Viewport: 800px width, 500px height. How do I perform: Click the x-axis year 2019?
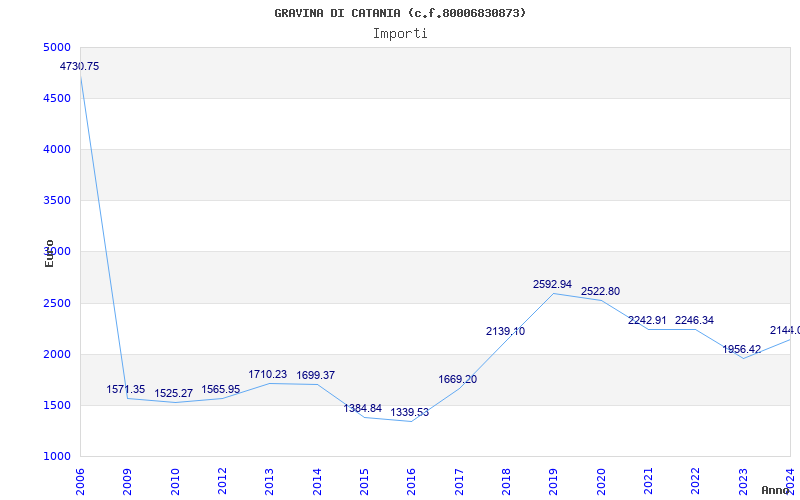(554, 481)
